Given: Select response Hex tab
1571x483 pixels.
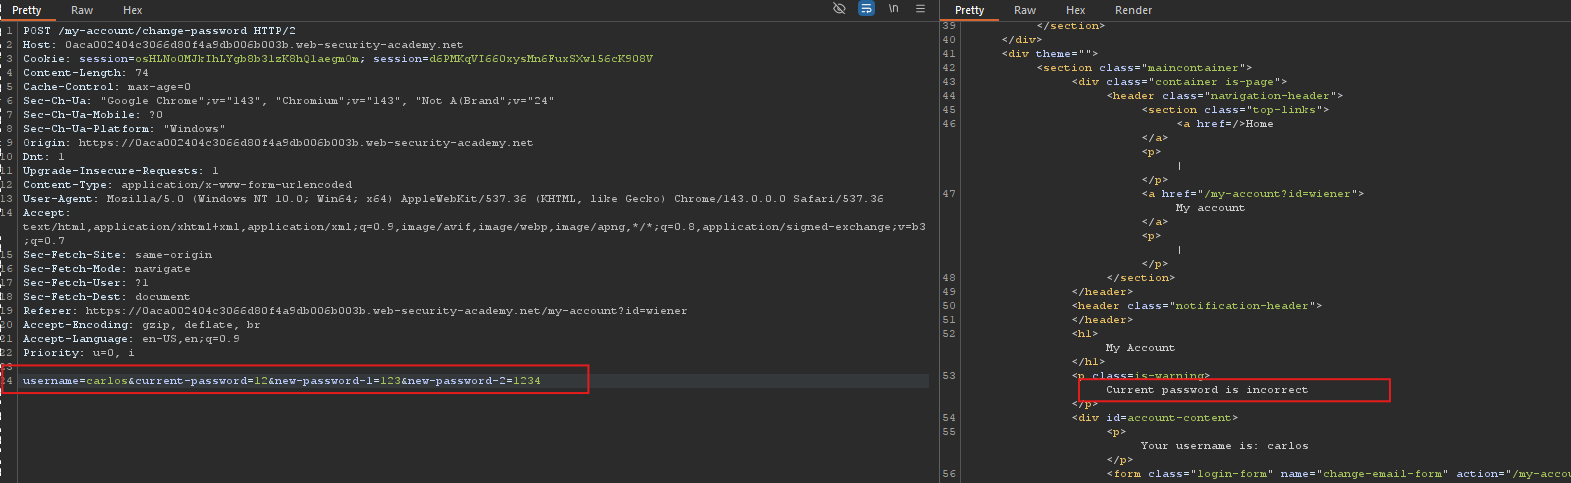Looking at the screenshot, I should [x=1076, y=10].
